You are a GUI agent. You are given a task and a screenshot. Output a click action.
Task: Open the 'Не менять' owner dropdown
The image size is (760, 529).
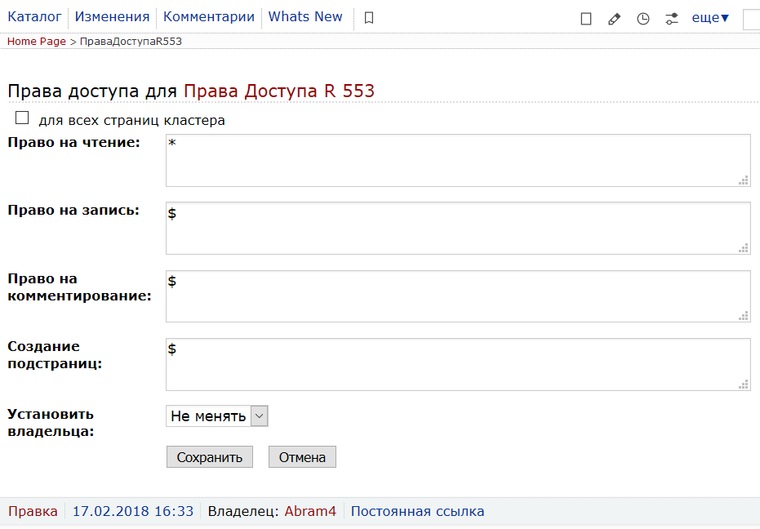[x=217, y=416]
